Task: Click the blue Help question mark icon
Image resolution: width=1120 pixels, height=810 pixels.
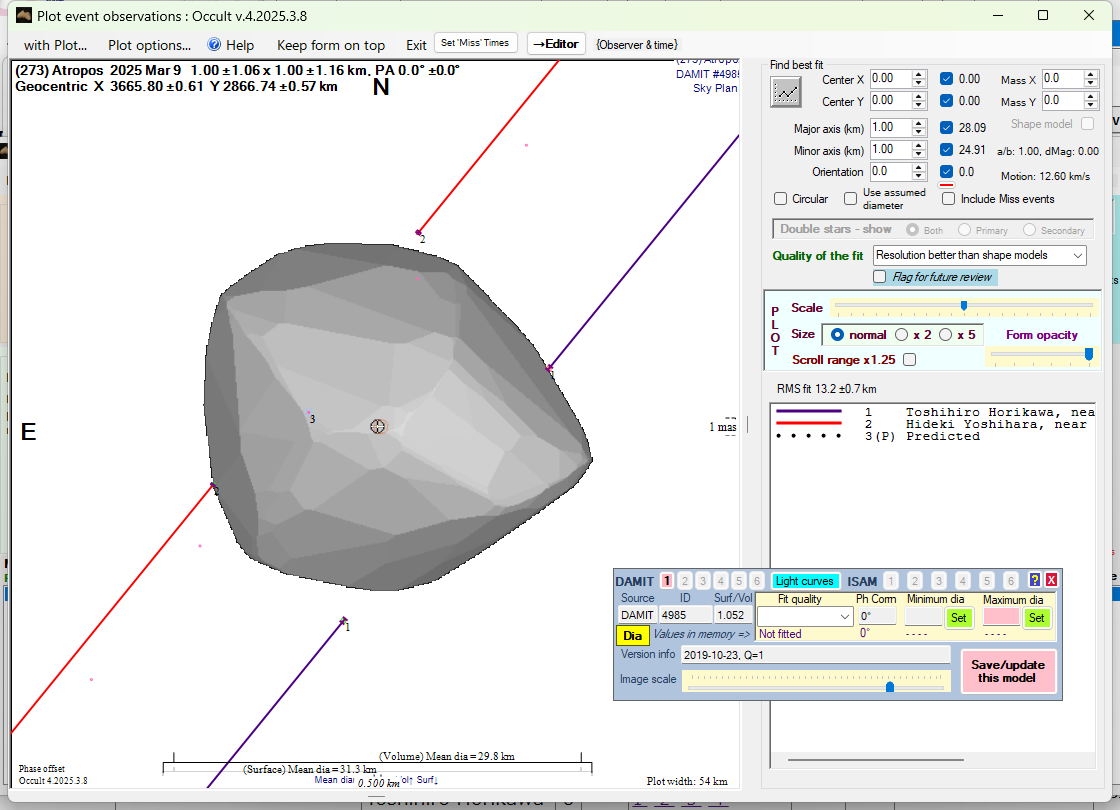Action: click(x=214, y=45)
